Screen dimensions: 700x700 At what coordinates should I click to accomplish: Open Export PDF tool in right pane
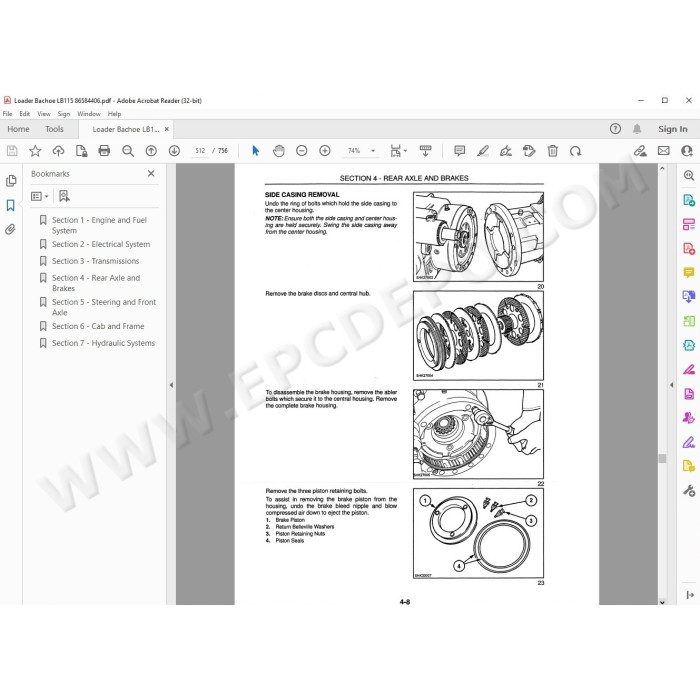pos(689,200)
